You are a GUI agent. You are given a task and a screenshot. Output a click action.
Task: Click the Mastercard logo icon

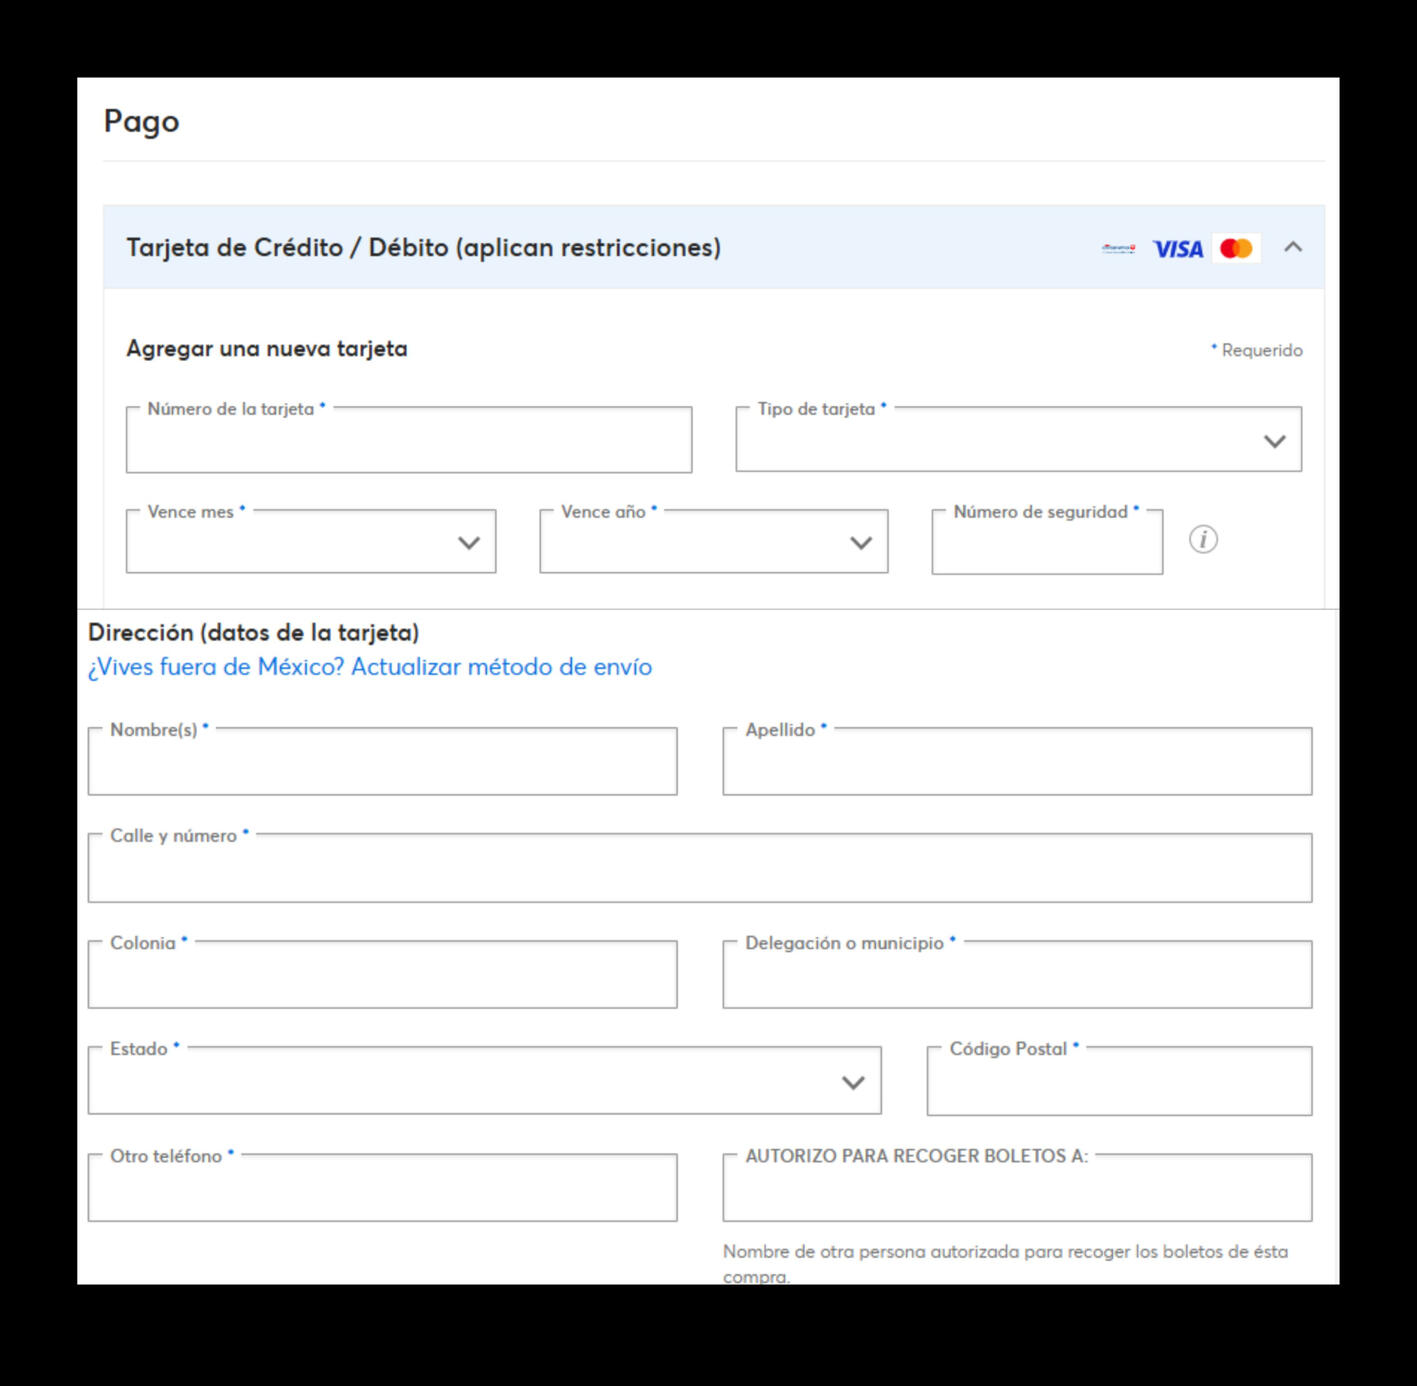(x=1236, y=248)
